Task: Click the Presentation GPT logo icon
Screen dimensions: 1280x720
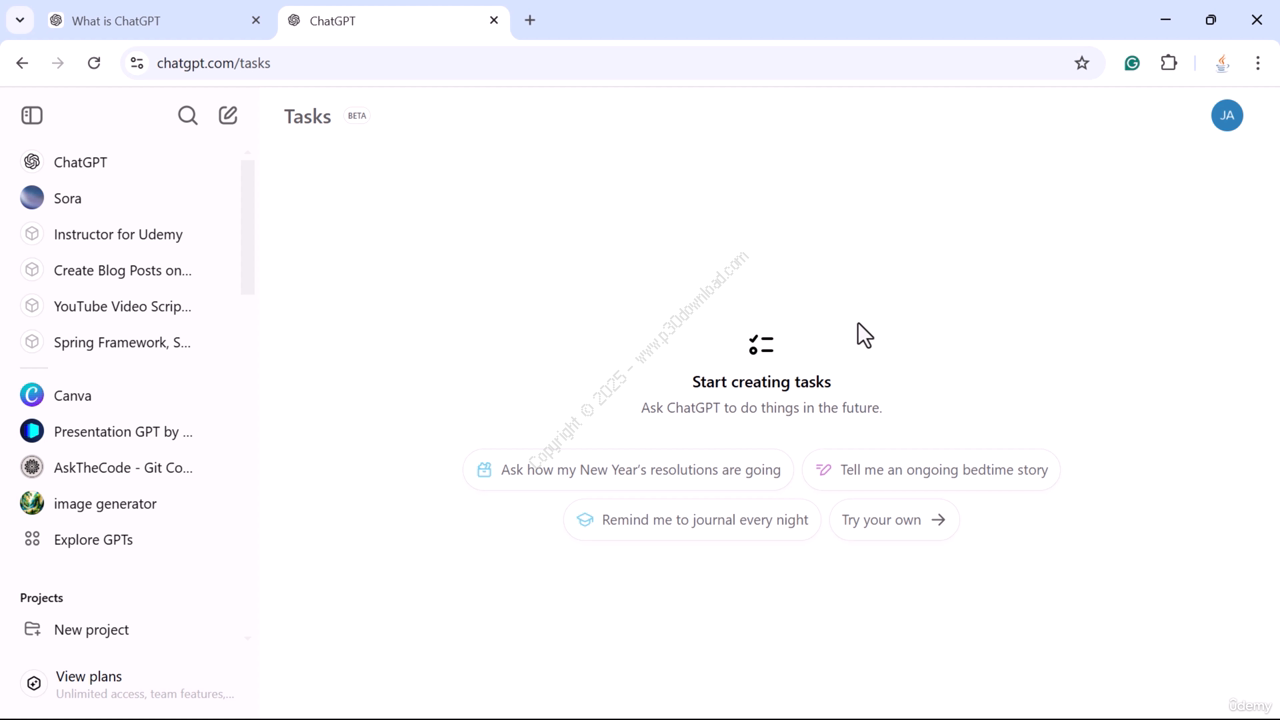Action: 32,431
